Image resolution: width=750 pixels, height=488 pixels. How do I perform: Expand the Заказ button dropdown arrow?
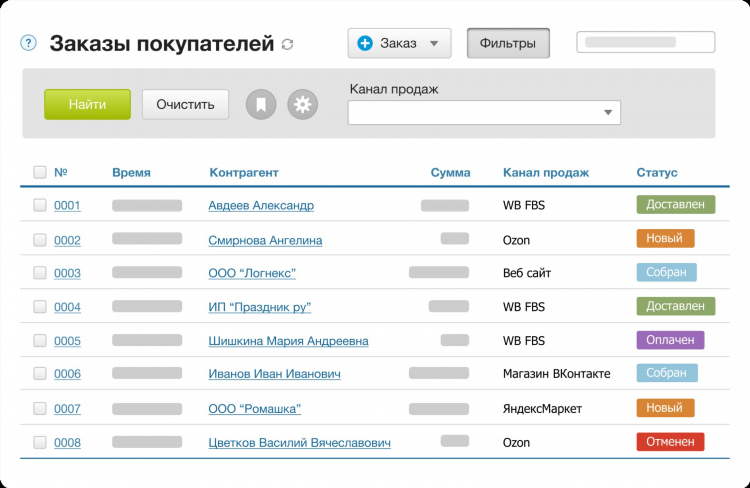434,44
